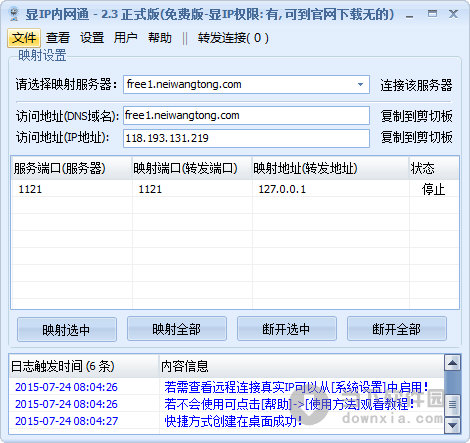This screenshot has width=470, height=443.
Task: Click the log scrollbar down arrow
Action: [x=452, y=425]
